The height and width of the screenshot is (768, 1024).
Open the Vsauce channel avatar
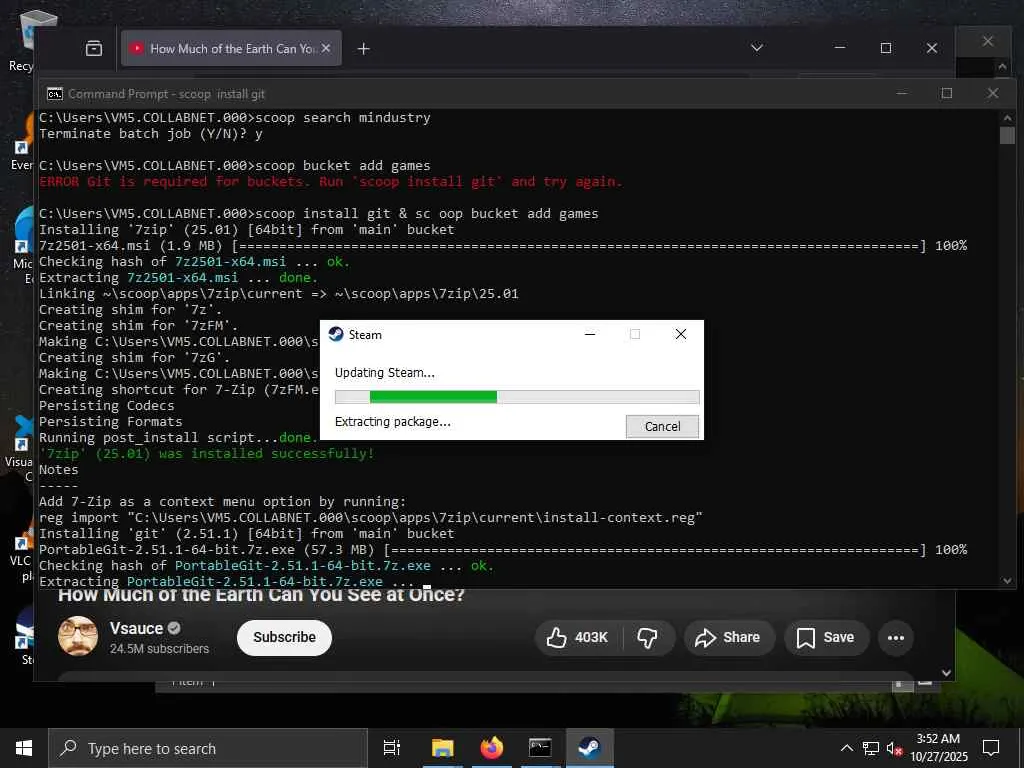pos(78,636)
